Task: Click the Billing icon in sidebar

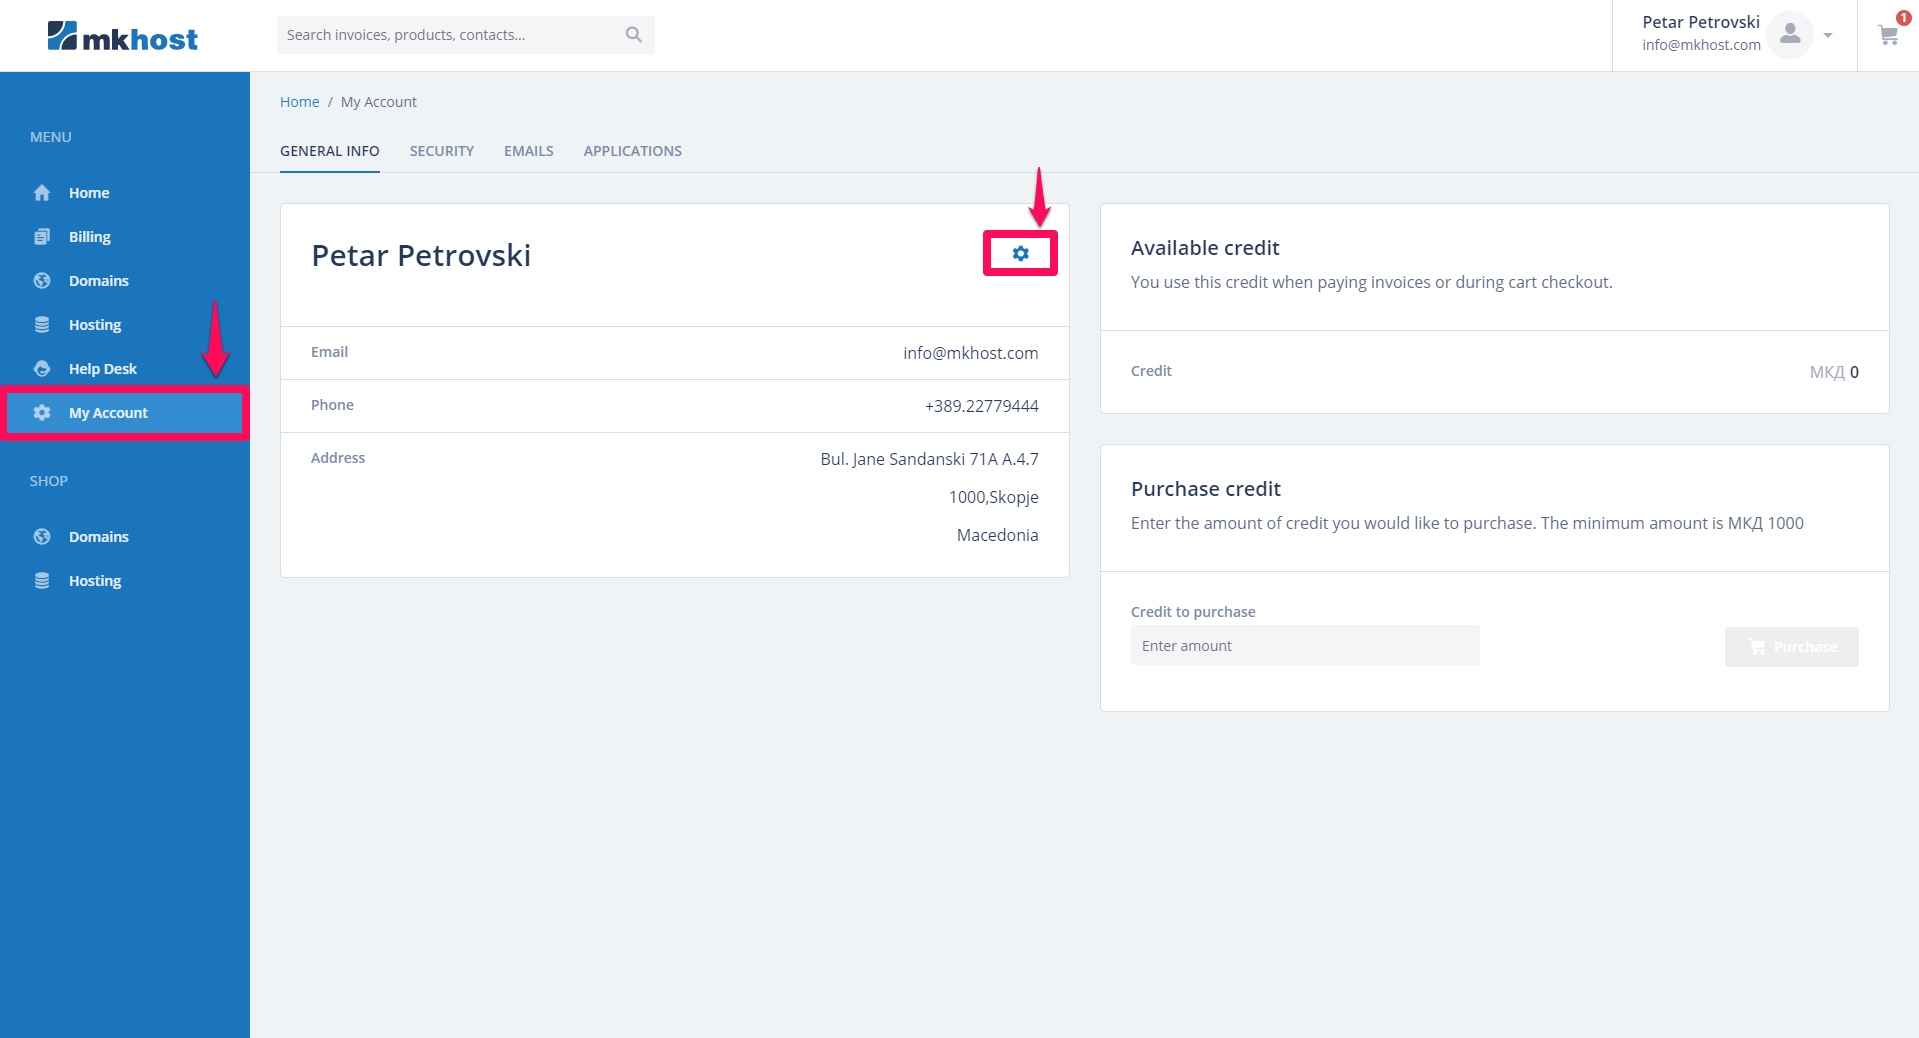Action: point(42,237)
